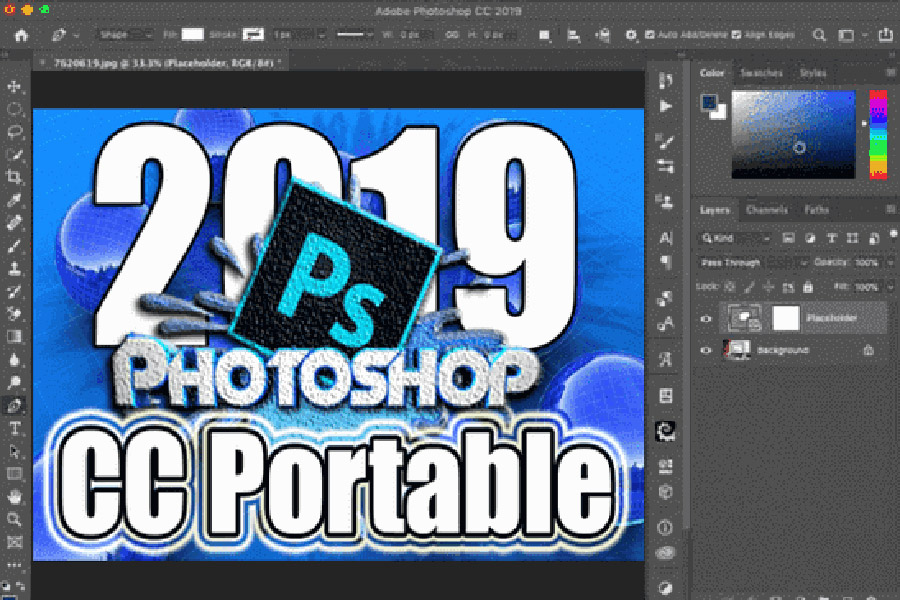Open path alignment options

click(x=573, y=36)
